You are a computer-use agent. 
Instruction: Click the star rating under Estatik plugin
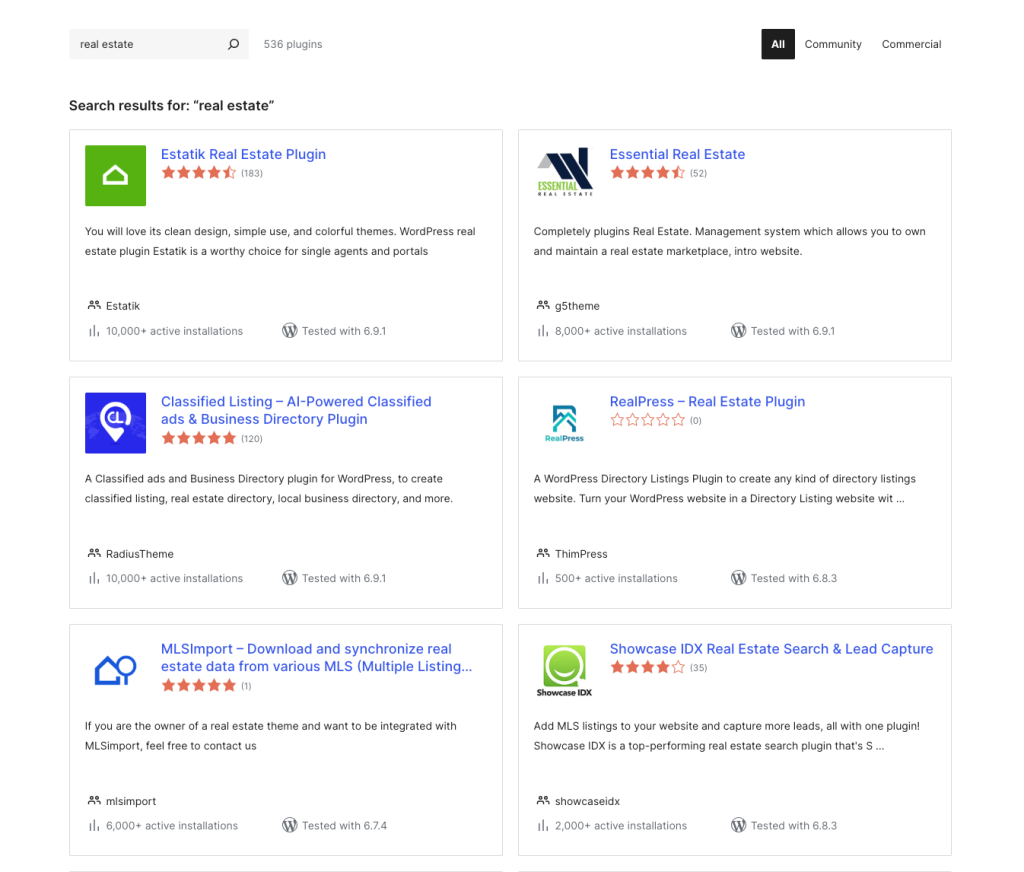[199, 173]
